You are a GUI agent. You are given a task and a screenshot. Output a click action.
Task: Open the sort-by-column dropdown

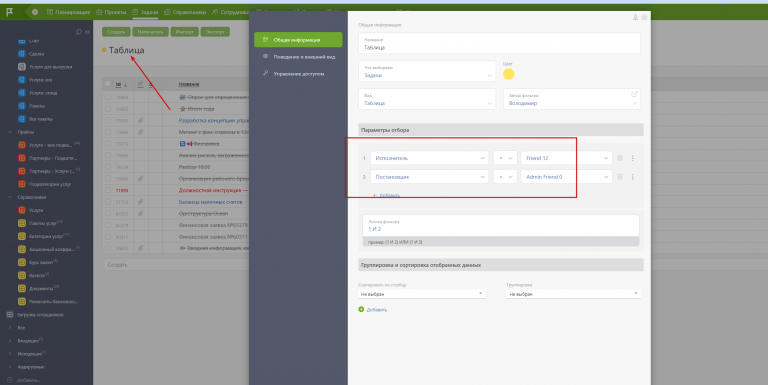(x=422, y=294)
